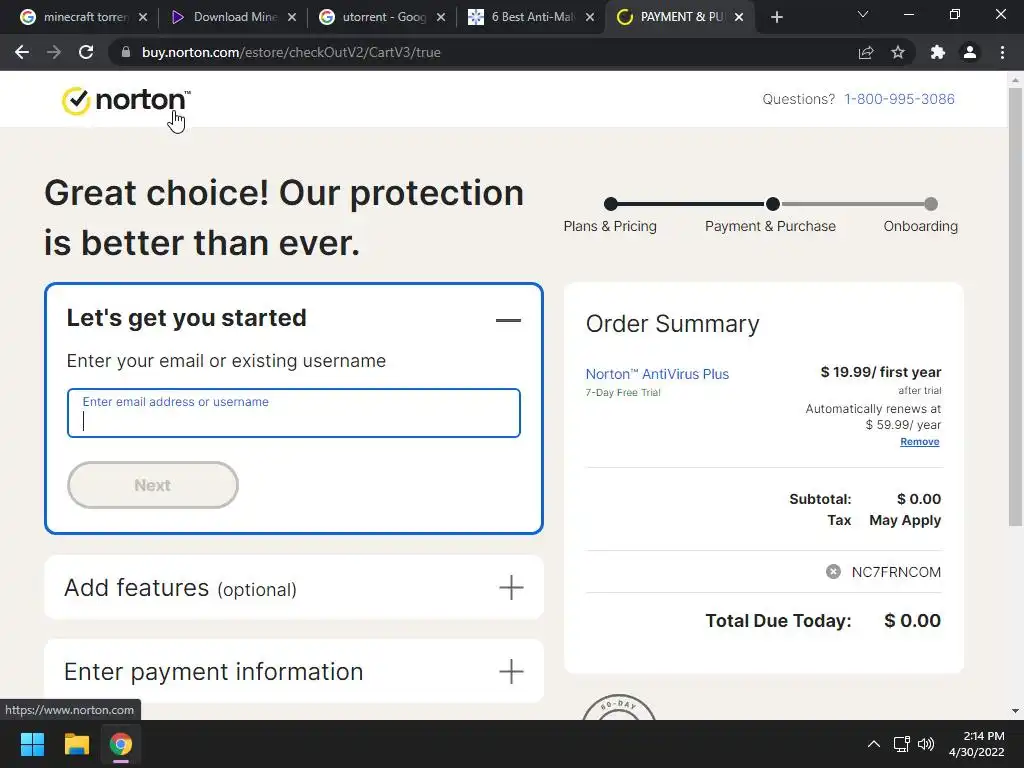Open volume tray icon

point(926,744)
